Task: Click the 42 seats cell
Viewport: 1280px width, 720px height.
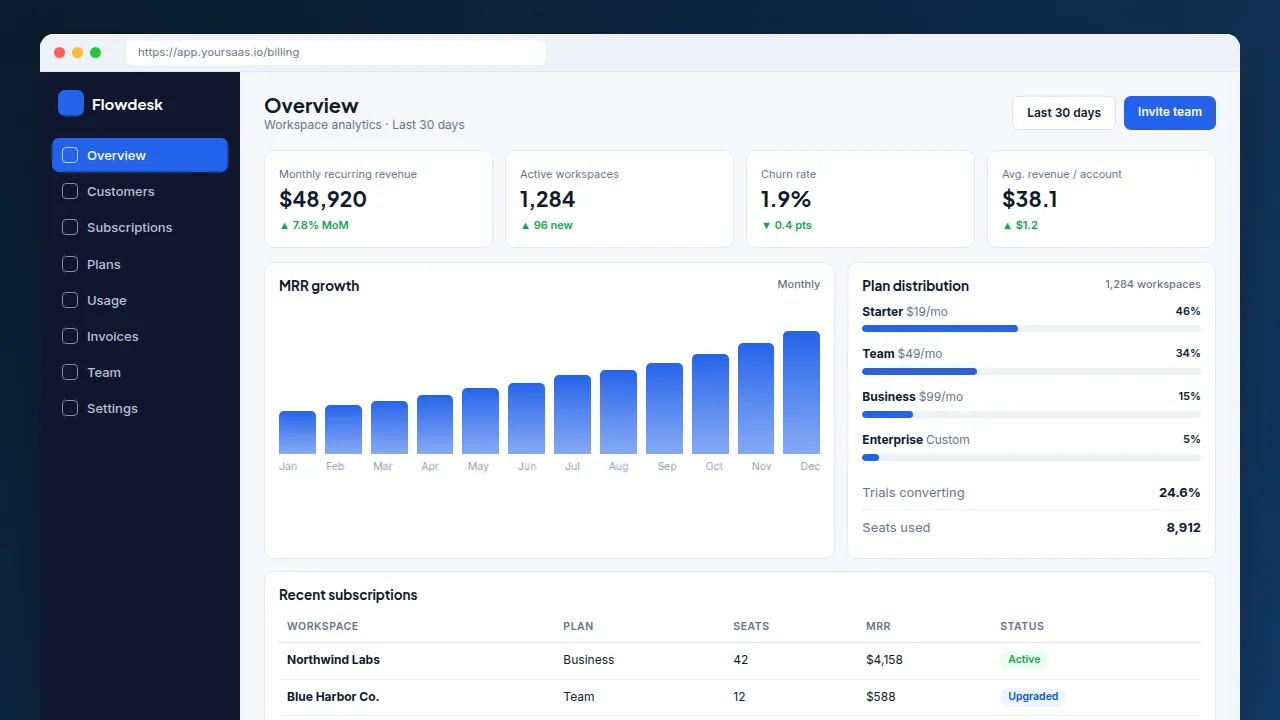Action: pyautogui.click(x=740, y=660)
